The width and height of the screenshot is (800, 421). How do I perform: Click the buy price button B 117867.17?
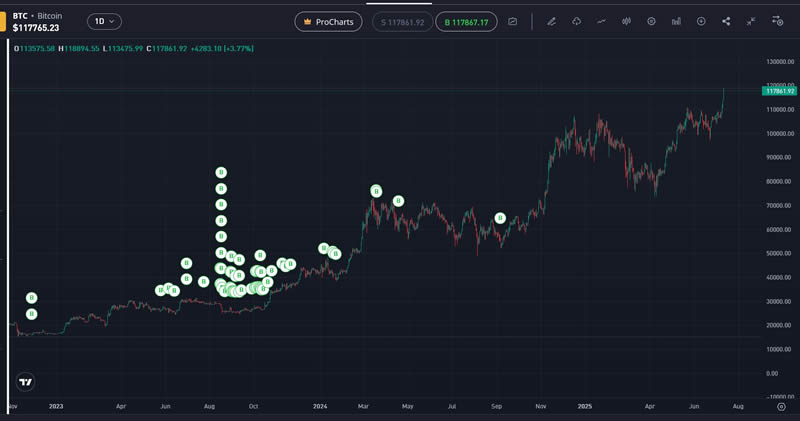pos(466,22)
